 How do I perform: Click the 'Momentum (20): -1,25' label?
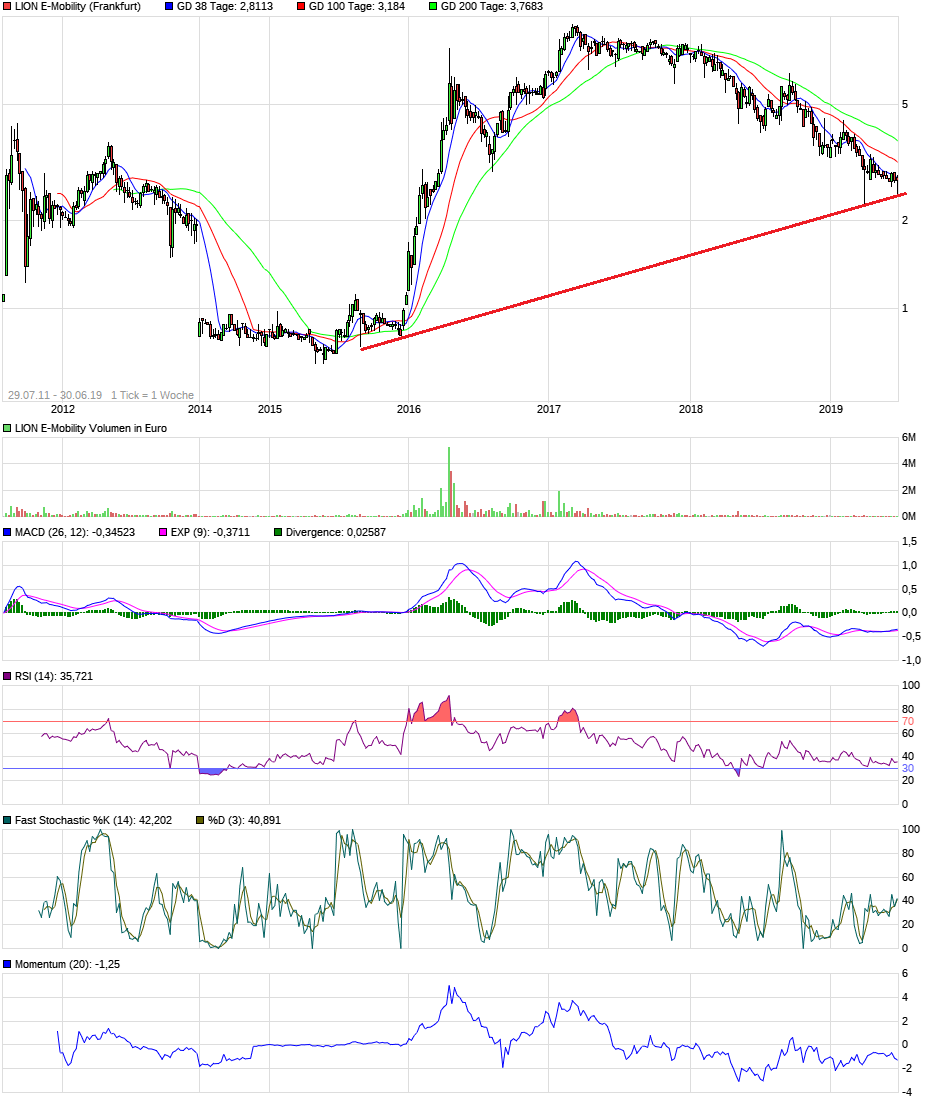pos(67,964)
